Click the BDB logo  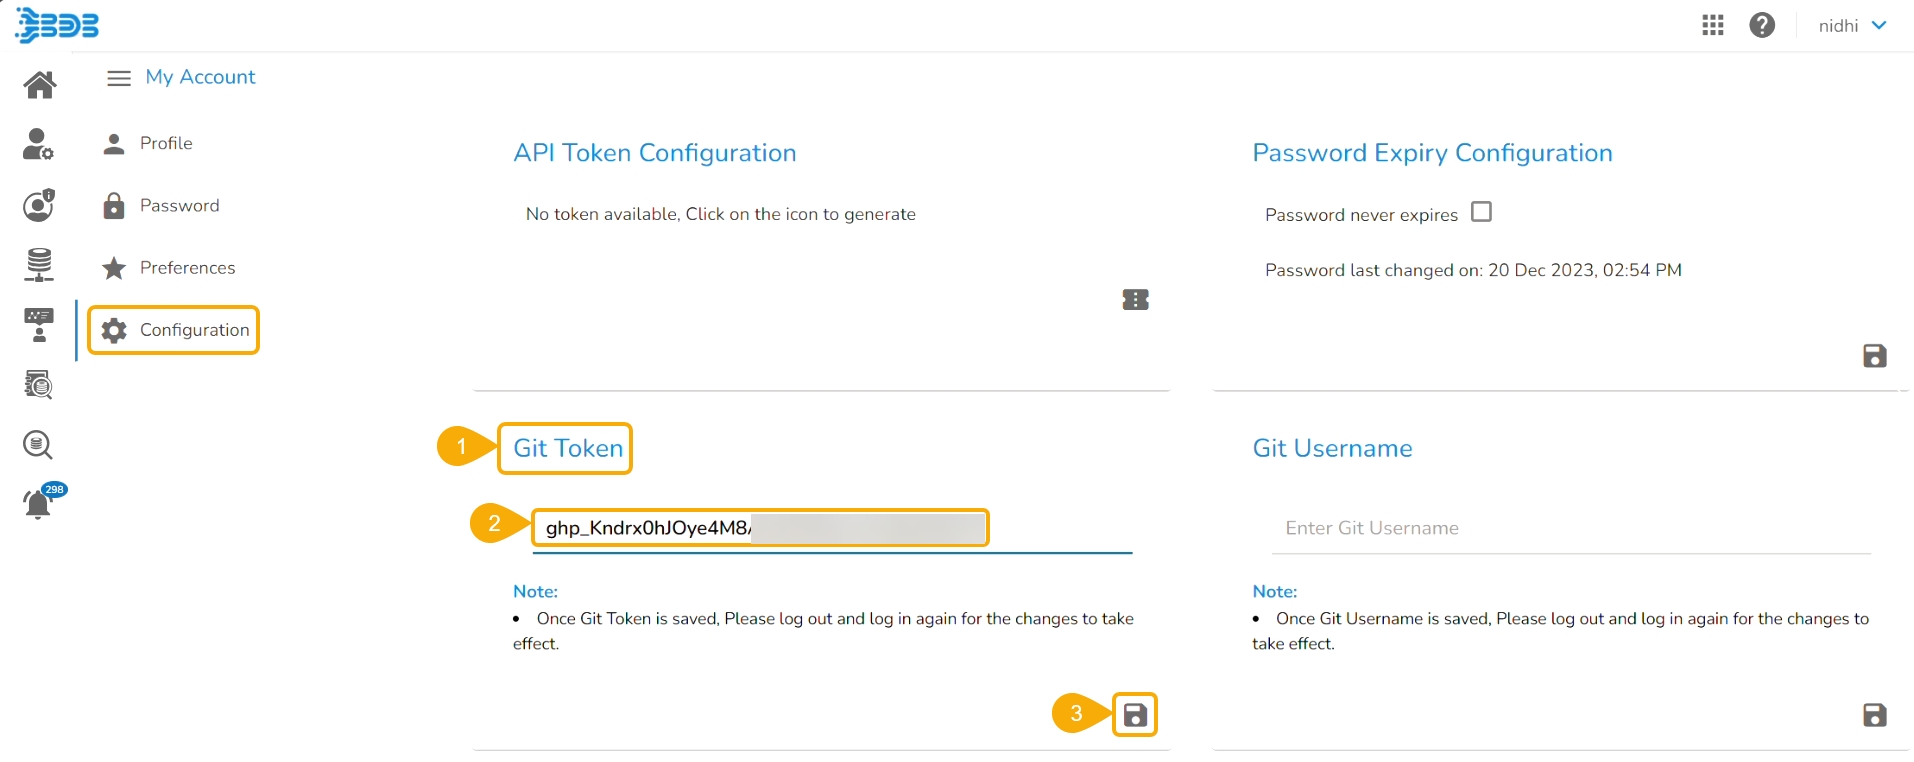click(57, 25)
